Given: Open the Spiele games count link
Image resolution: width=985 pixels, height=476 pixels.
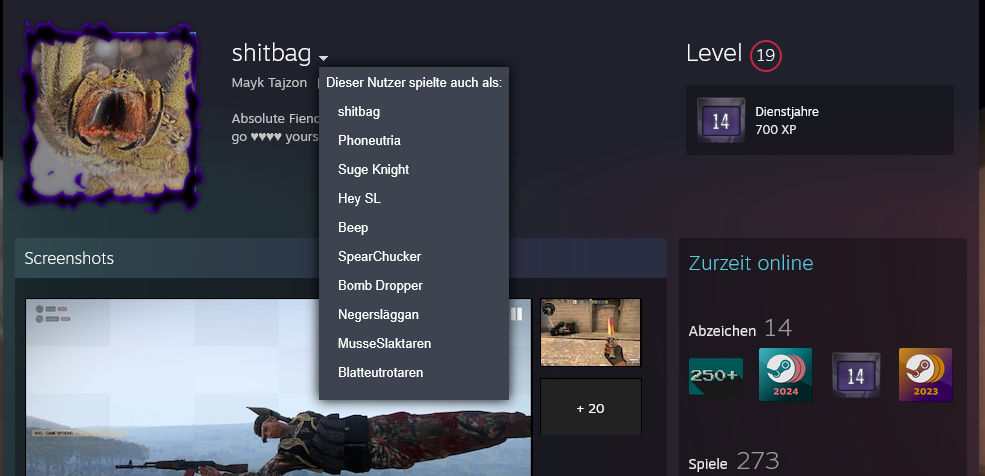Looking at the screenshot, I should (708, 464).
